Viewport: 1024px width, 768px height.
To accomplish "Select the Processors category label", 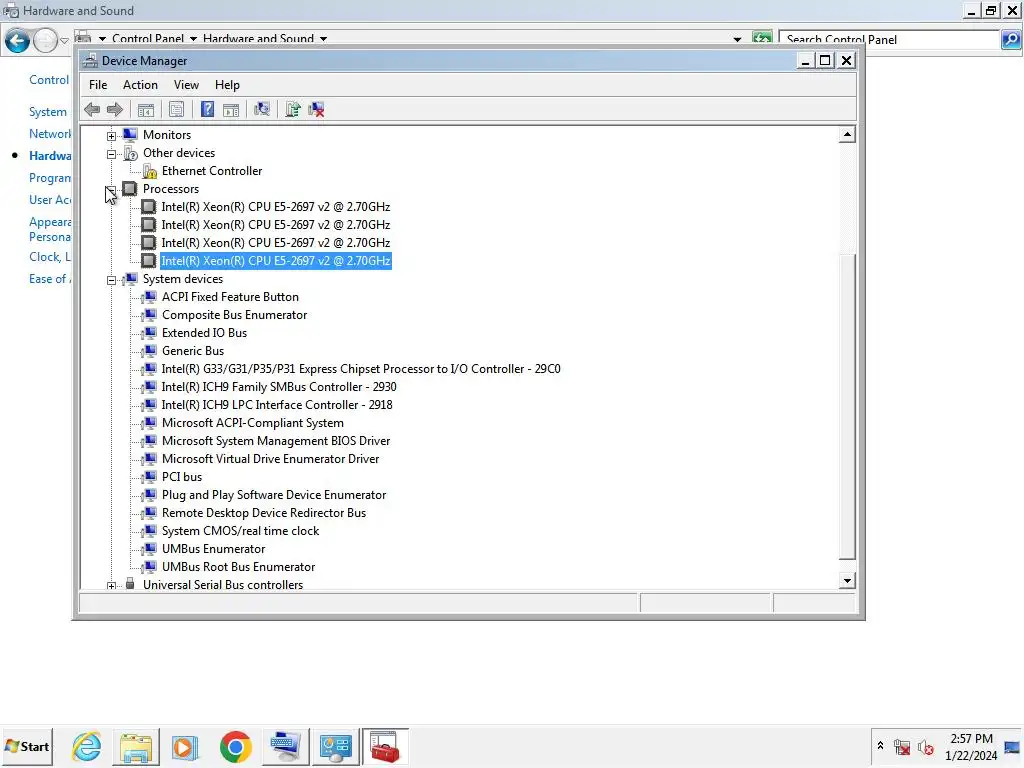I will pos(171,189).
